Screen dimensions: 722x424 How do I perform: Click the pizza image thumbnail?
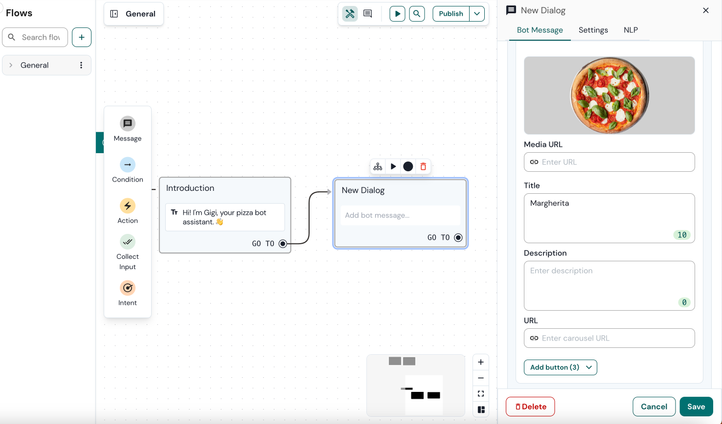609,95
